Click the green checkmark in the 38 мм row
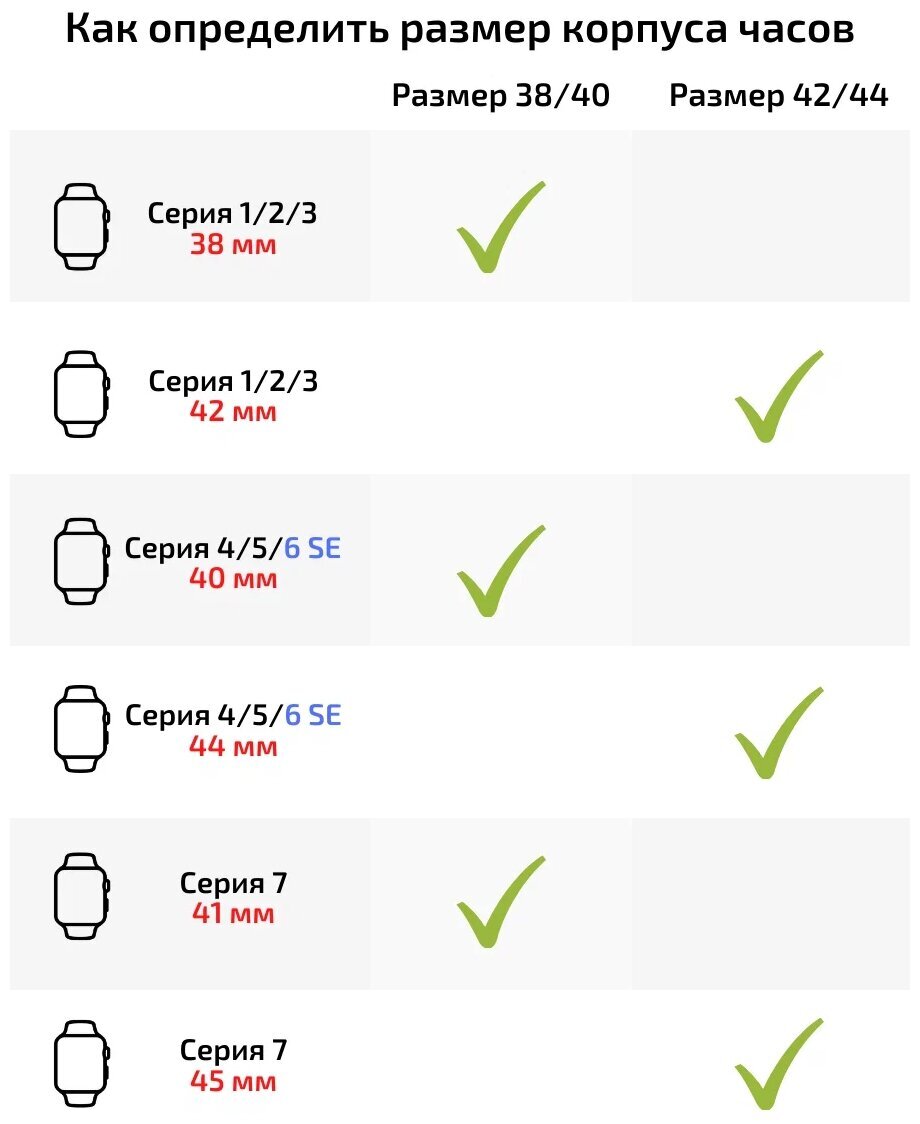 [x=498, y=229]
